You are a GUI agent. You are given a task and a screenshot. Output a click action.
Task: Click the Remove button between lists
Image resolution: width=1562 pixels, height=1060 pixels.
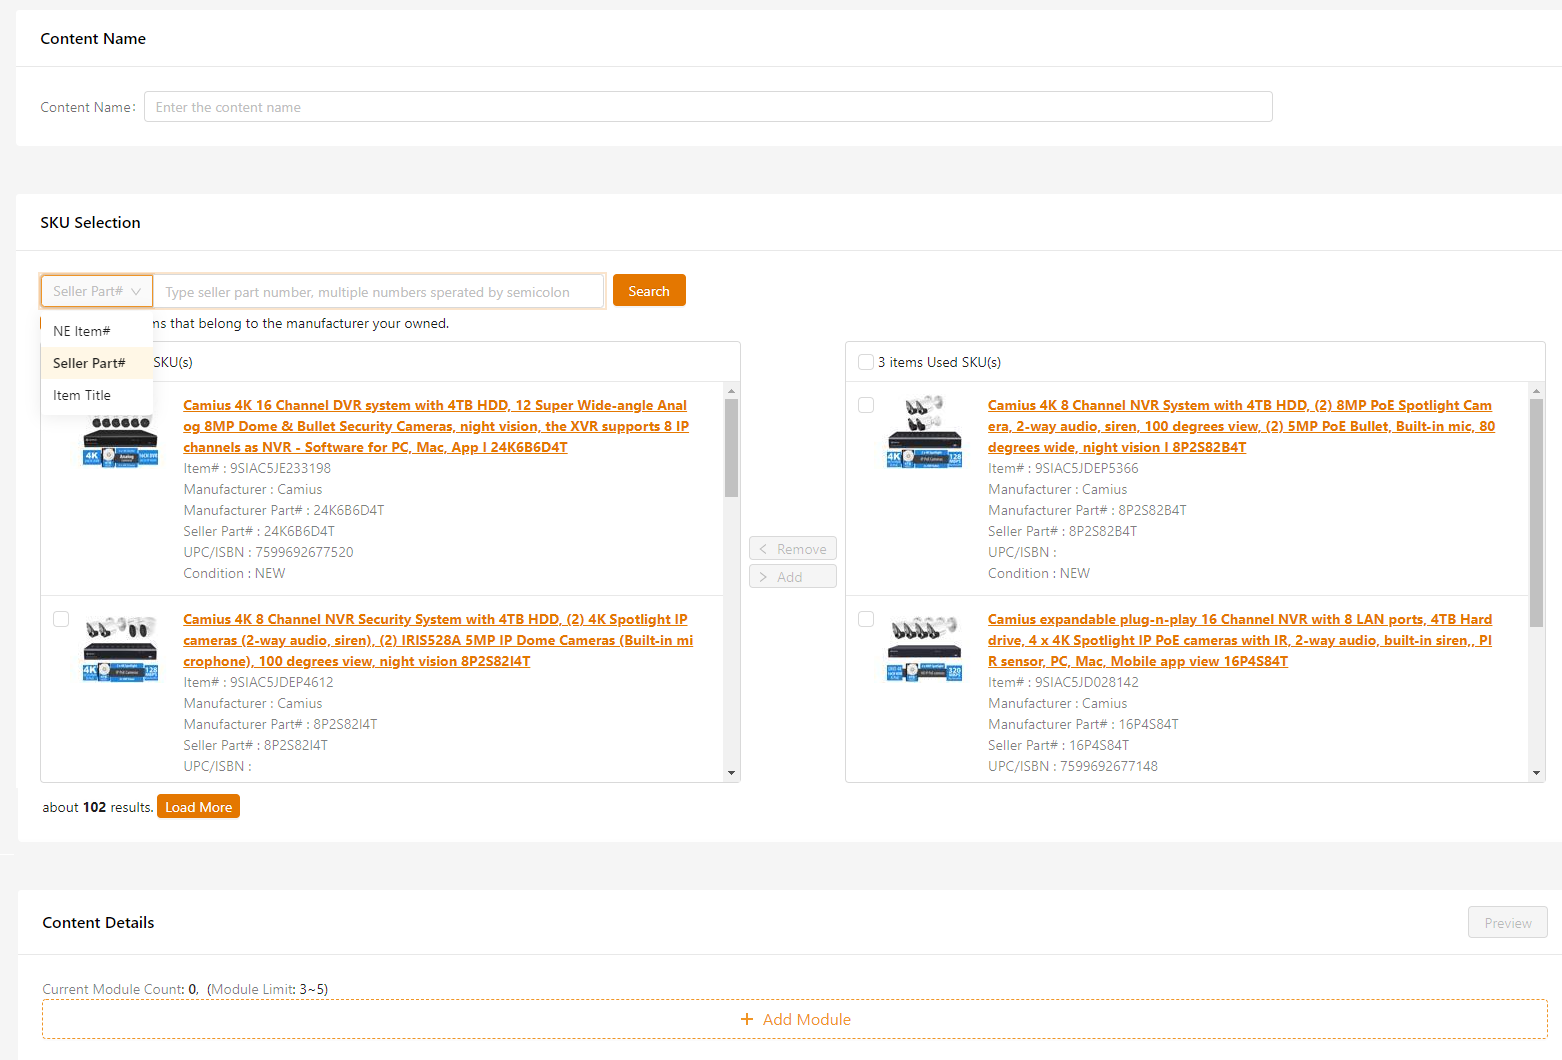point(793,549)
